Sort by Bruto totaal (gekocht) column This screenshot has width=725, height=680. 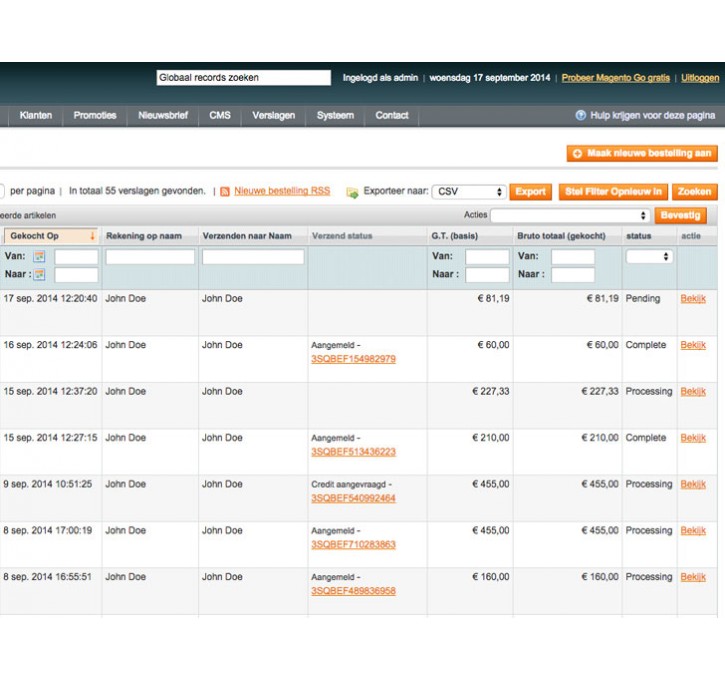click(561, 236)
